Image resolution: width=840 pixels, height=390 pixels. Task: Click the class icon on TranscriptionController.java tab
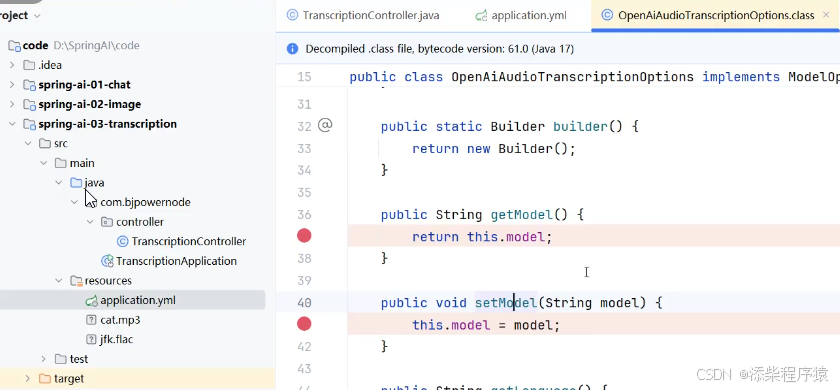click(x=292, y=16)
